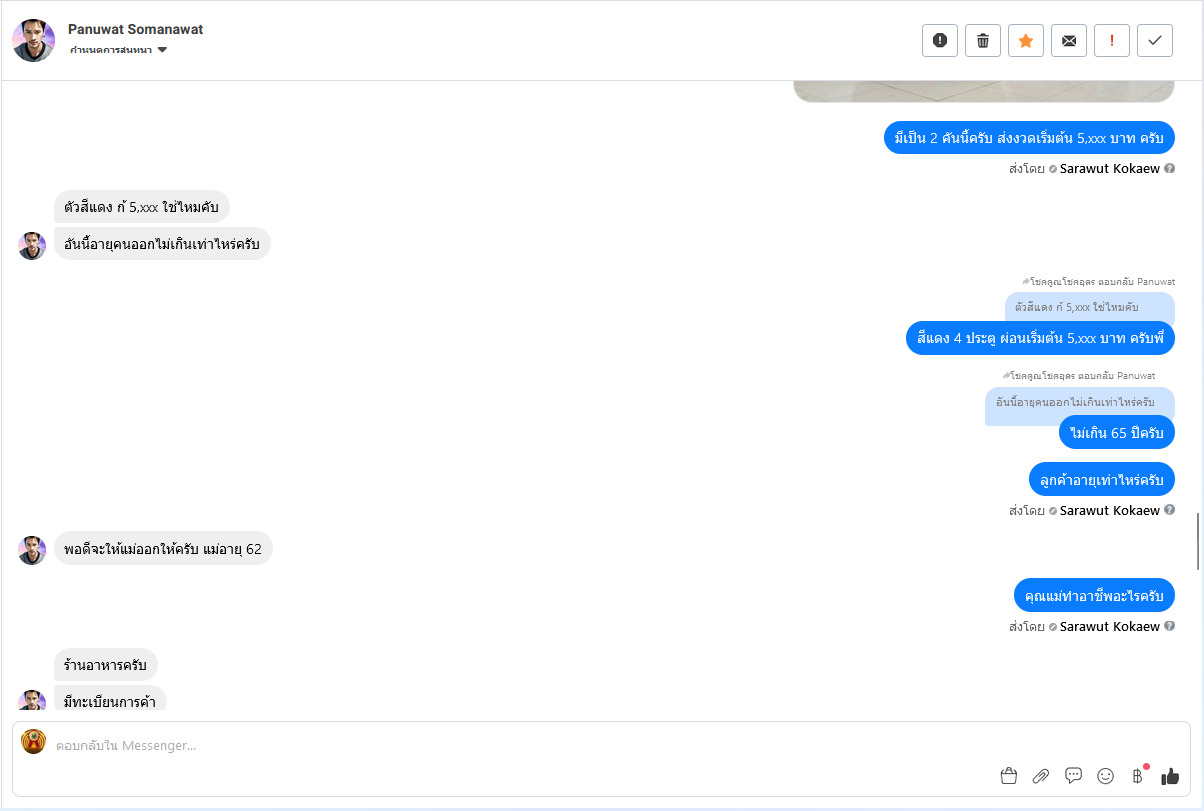
Task: Toggle the red exclamation priority flag
Action: (x=1112, y=41)
